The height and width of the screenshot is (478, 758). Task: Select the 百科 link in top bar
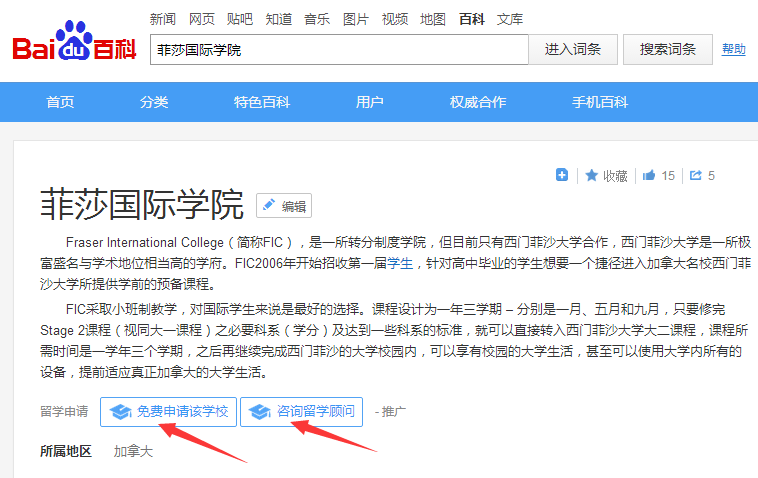[472, 19]
